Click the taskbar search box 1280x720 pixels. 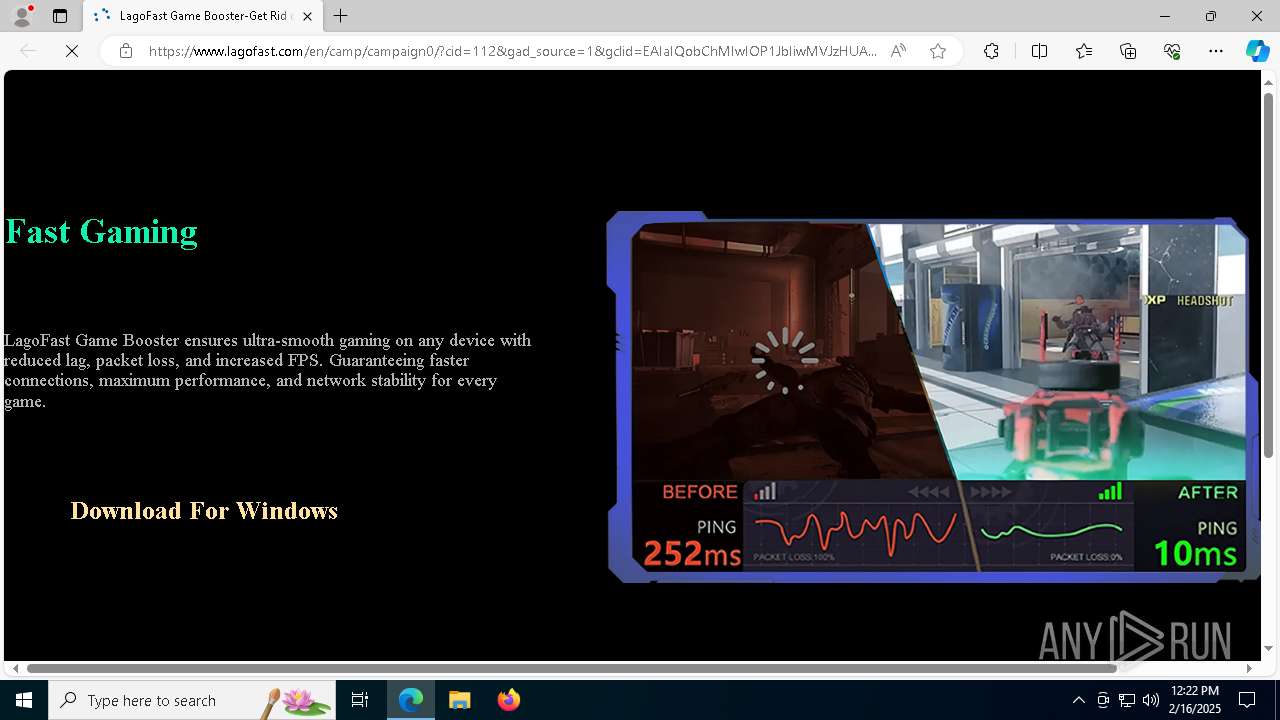coord(192,700)
